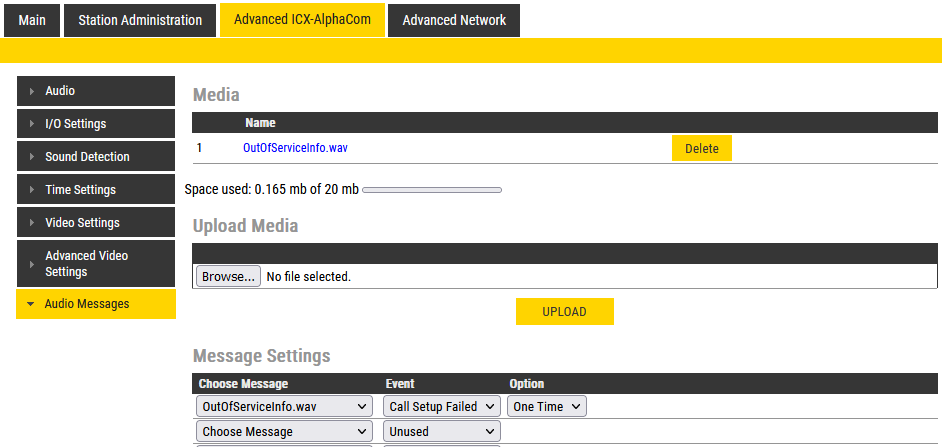Open the OutOfServiceInfo.wav message dropdown
The width and height of the screenshot is (942, 447).
284,407
